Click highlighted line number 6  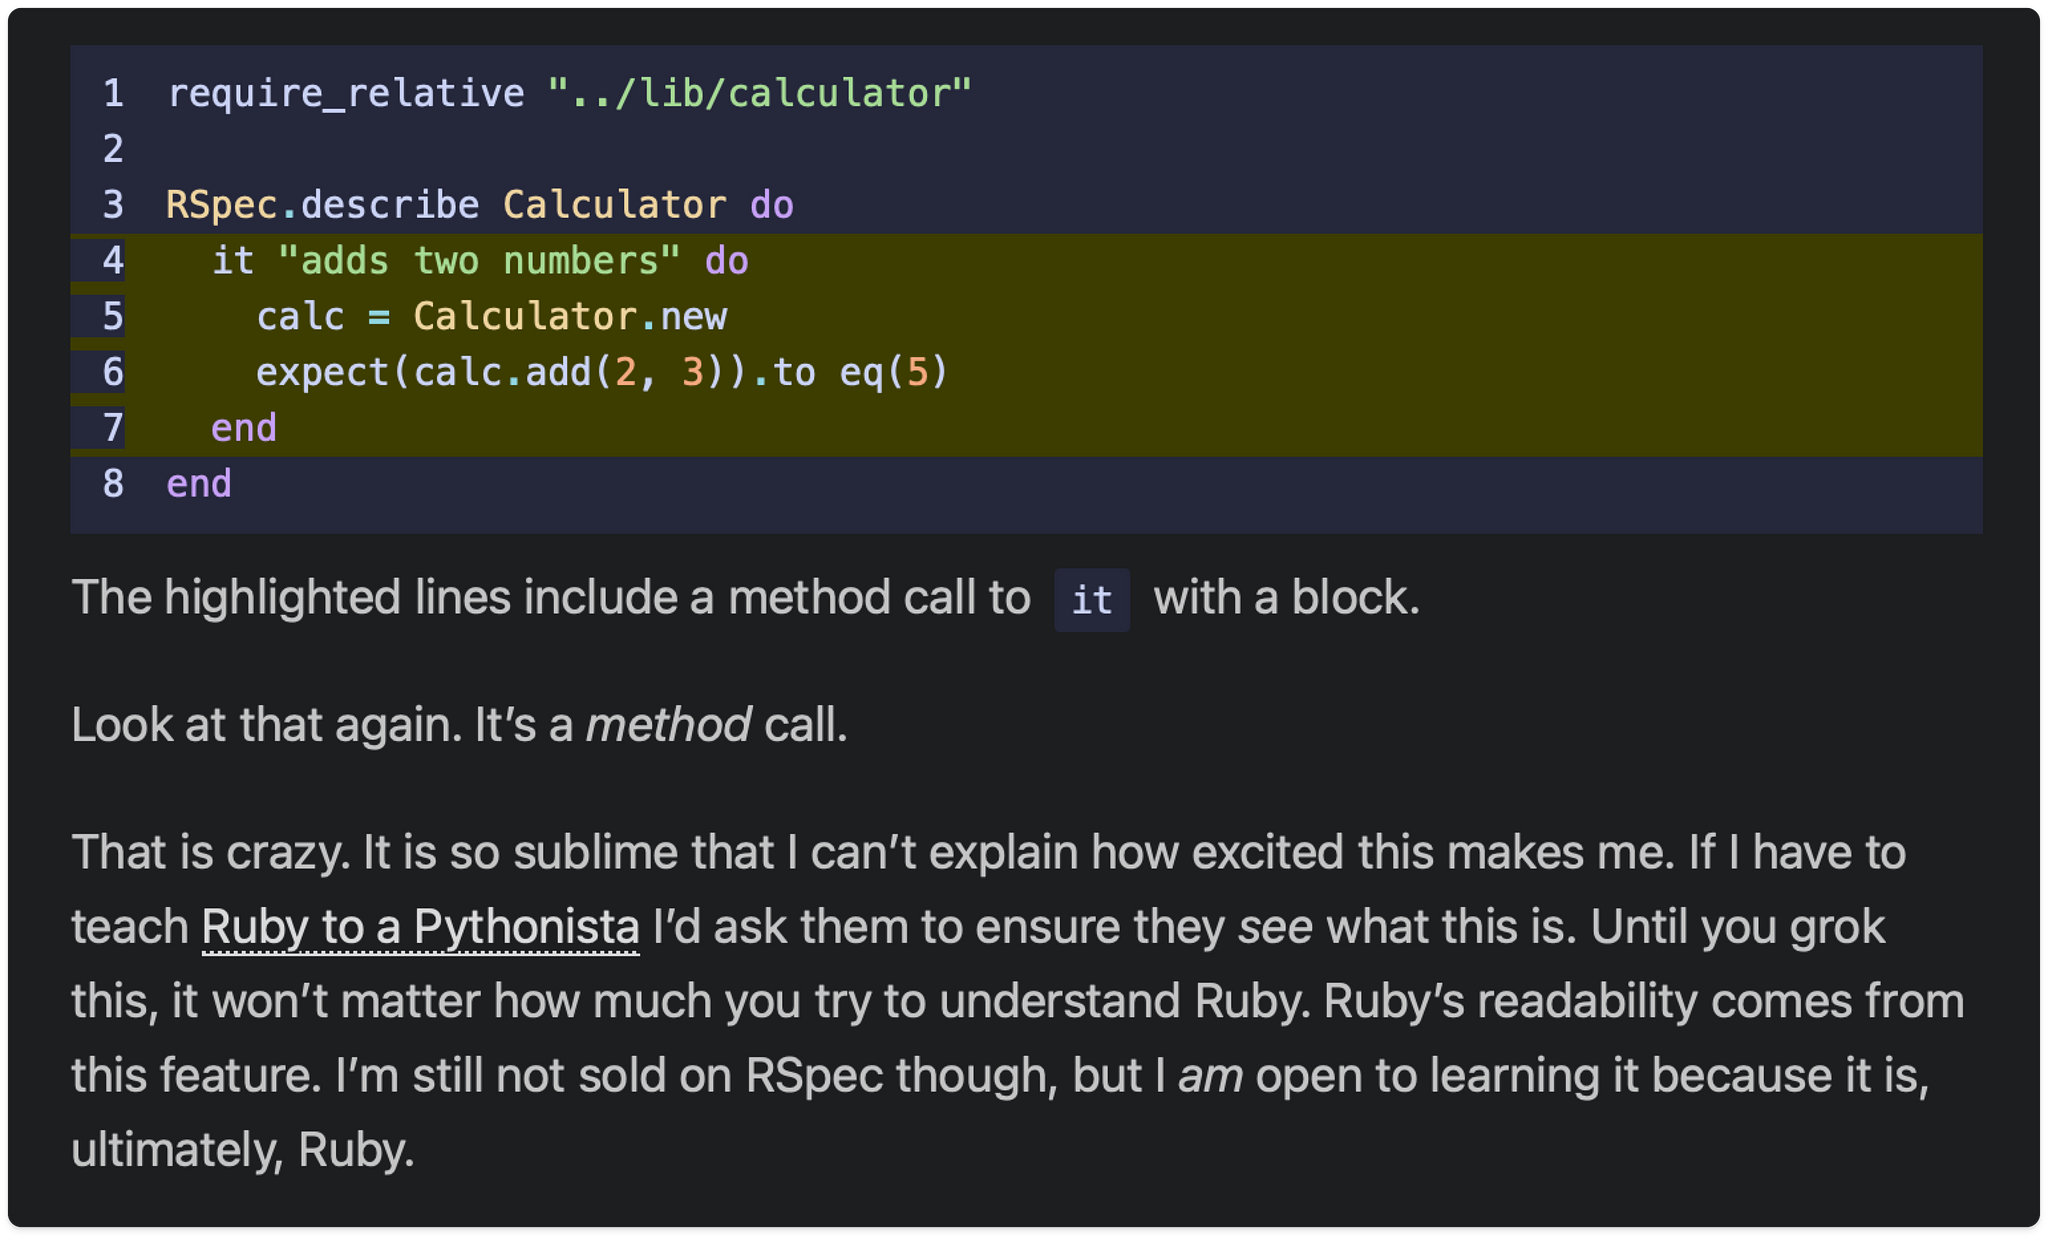point(113,373)
